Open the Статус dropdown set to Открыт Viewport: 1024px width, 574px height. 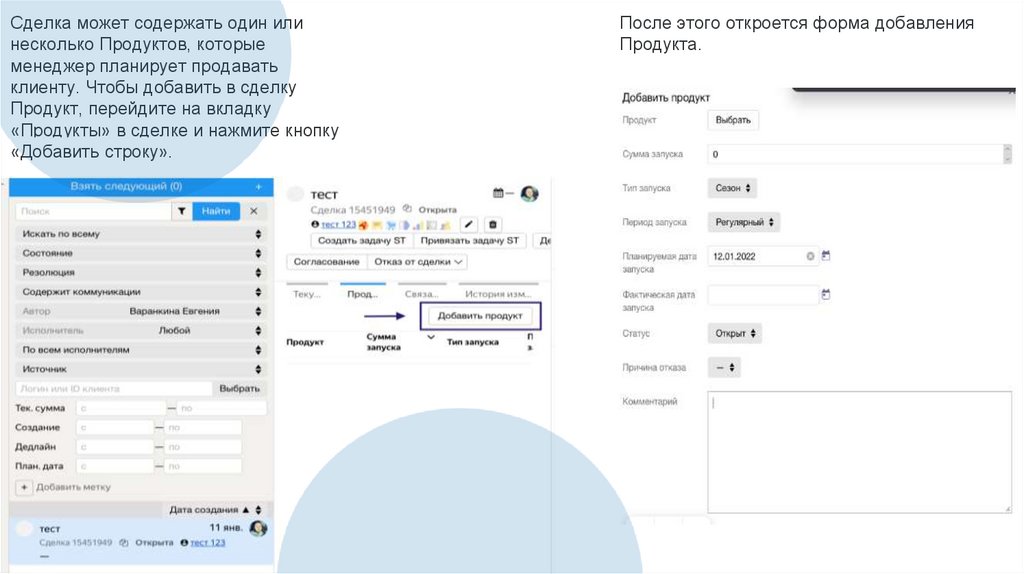(735, 334)
